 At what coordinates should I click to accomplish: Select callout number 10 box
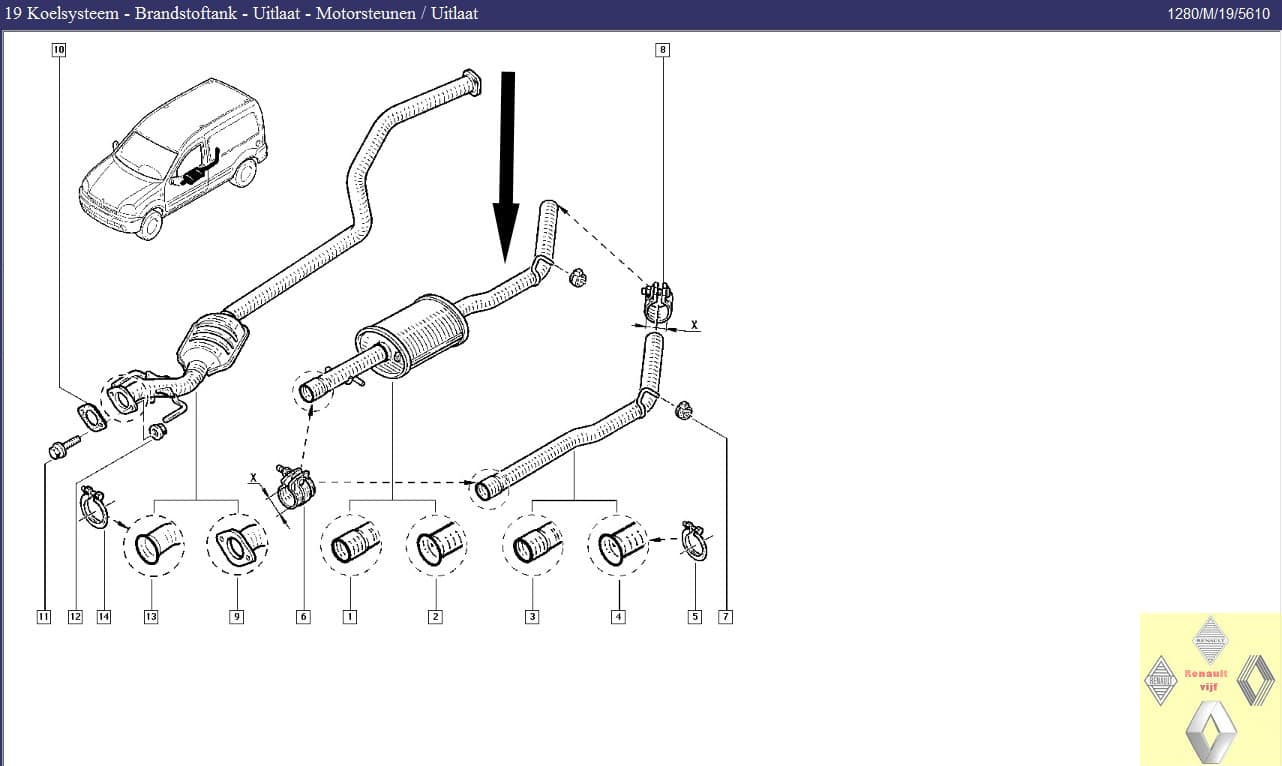click(x=59, y=49)
